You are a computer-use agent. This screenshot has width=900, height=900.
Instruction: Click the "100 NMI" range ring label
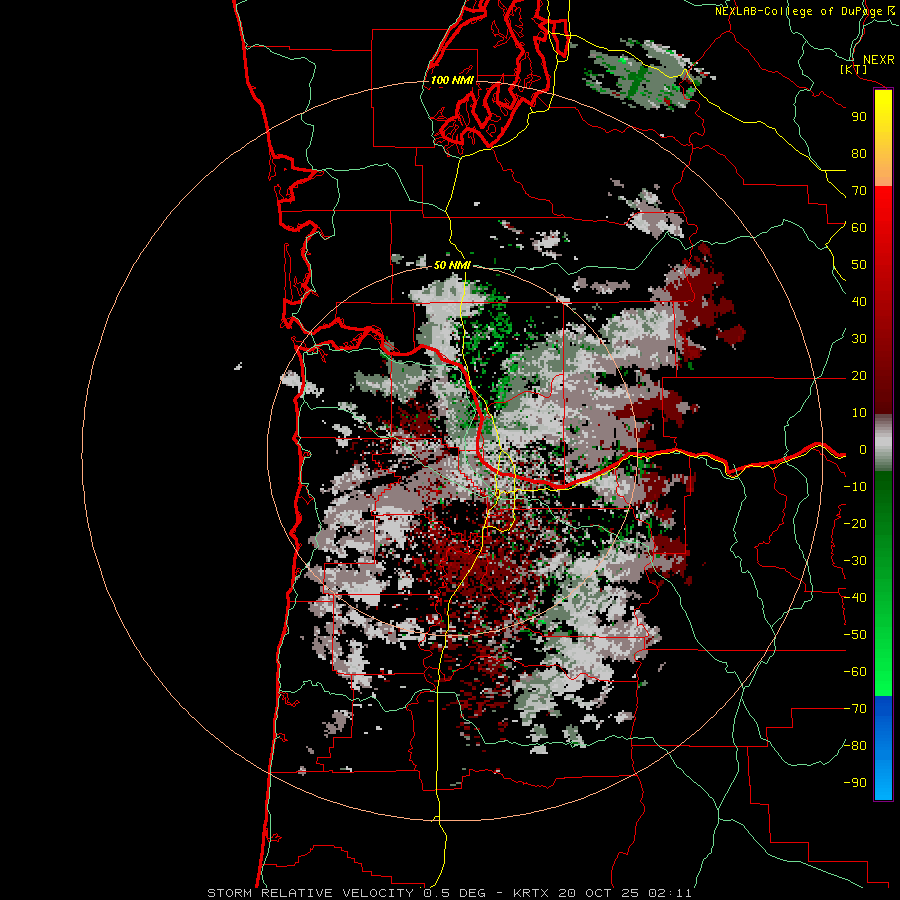tap(452, 80)
